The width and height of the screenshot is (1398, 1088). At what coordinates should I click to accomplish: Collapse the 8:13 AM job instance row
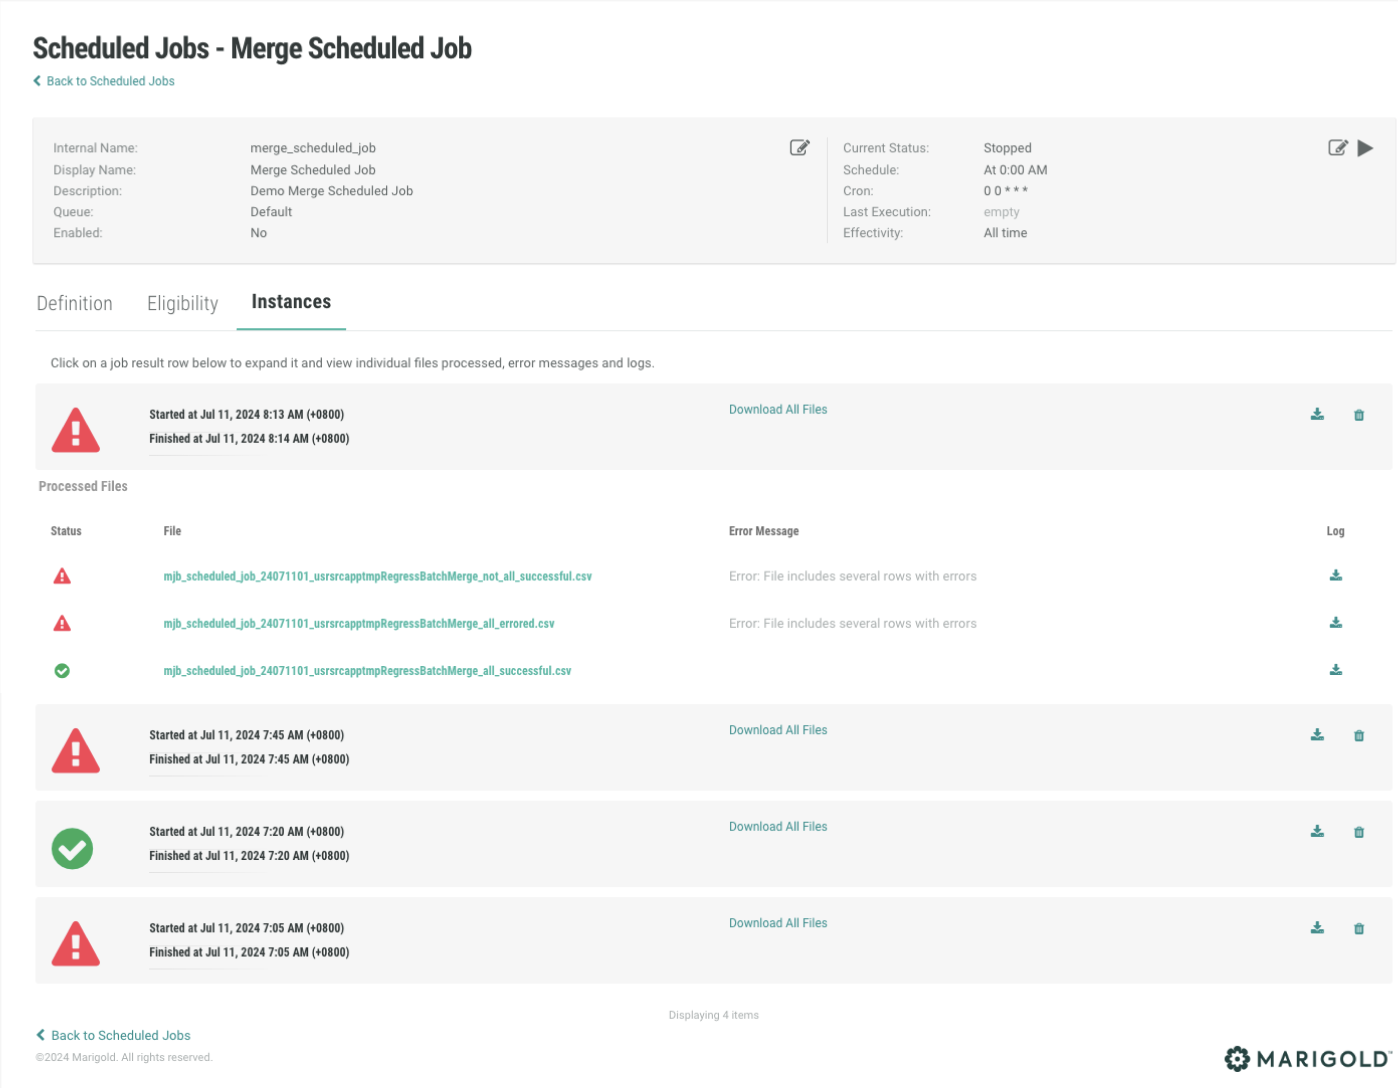point(248,427)
